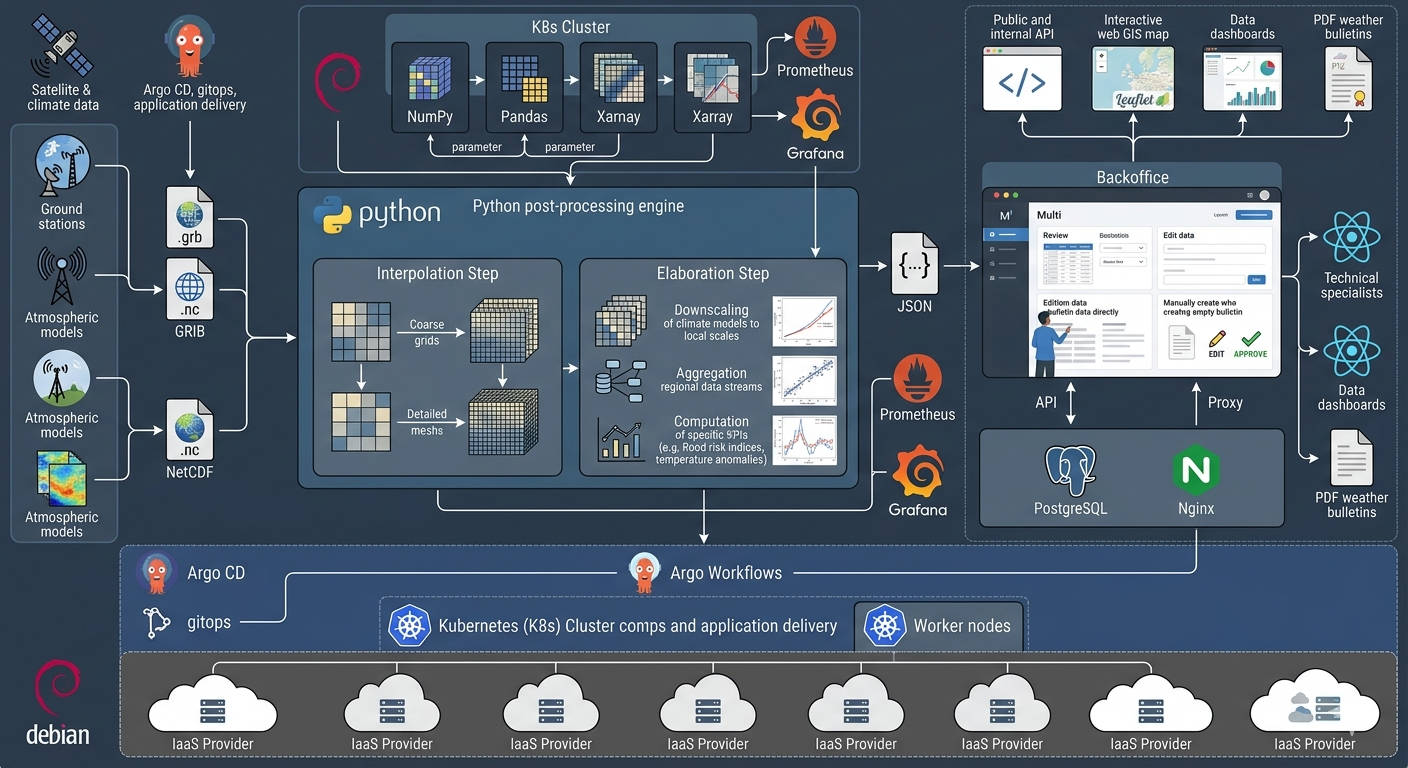1408x768 pixels.
Task: Click the Review data table in Backoffice
Action: click(x=1068, y=264)
